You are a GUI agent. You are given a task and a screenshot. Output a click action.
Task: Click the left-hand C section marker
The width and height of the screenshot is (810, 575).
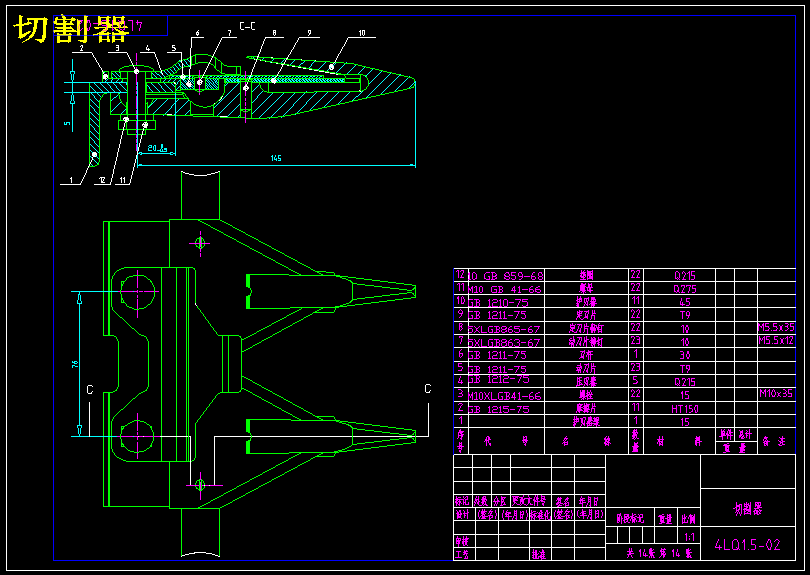[x=90, y=390]
